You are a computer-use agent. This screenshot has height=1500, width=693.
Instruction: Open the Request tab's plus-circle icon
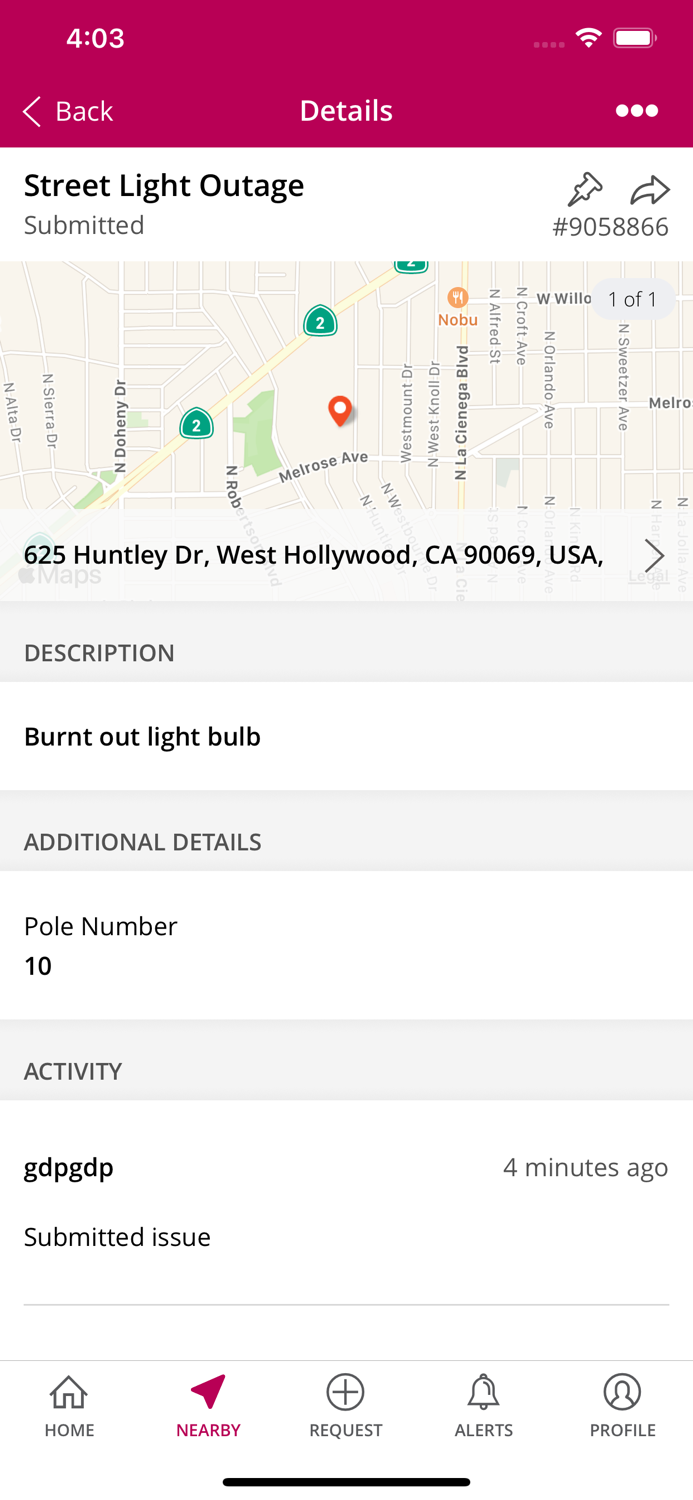(x=345, y=1392)
